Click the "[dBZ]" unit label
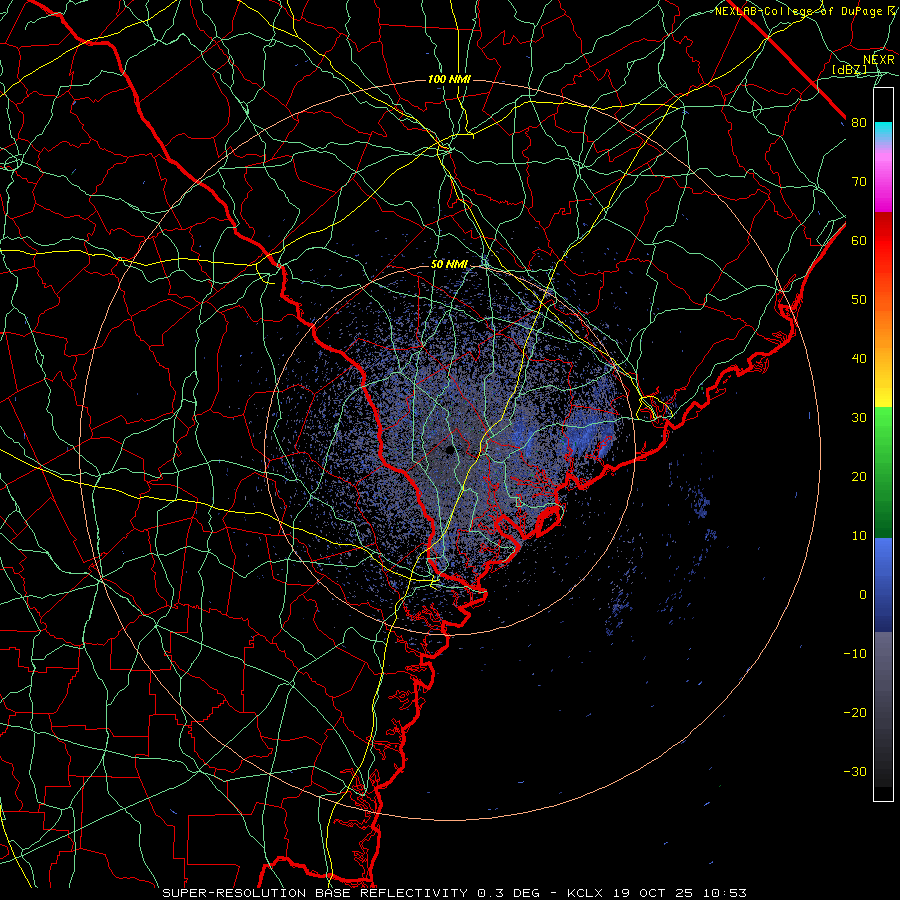The image size is (900, 900). point(849,70)
